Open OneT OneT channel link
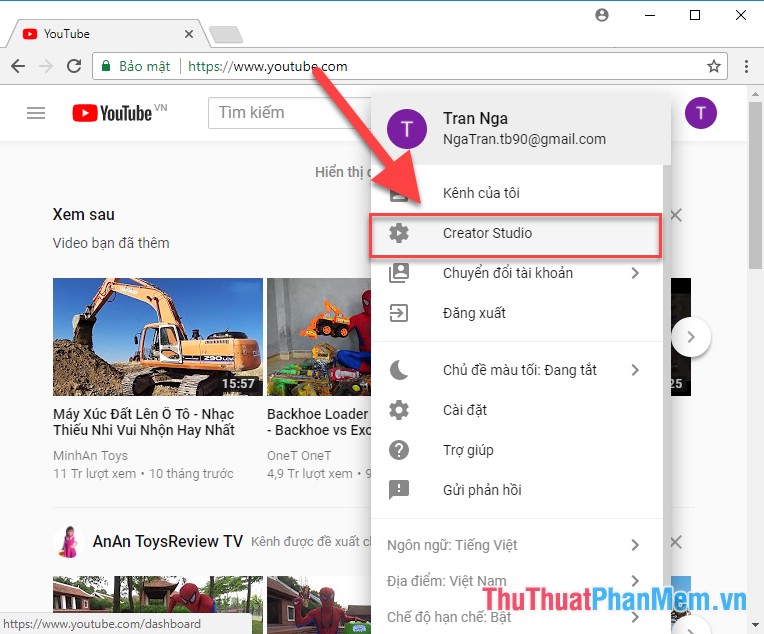764x634 pixels. coord(299,455)
